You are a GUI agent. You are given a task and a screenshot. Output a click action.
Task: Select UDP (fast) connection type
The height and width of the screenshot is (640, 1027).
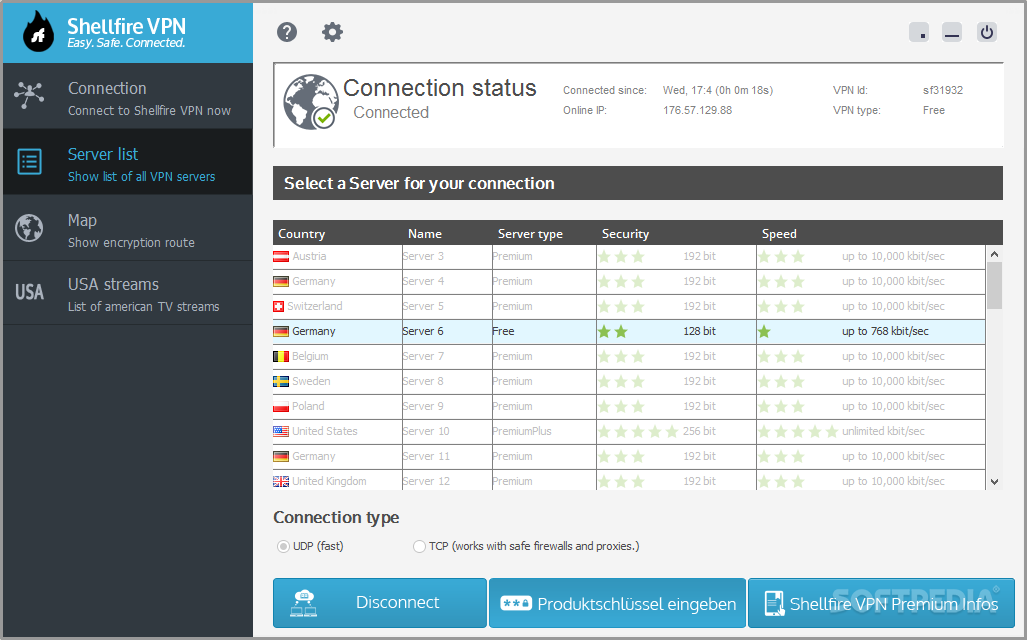283,546
